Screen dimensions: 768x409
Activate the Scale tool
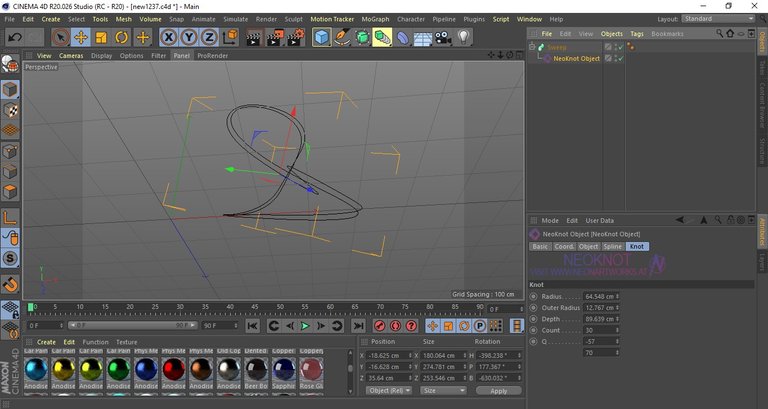click(101, 37)
